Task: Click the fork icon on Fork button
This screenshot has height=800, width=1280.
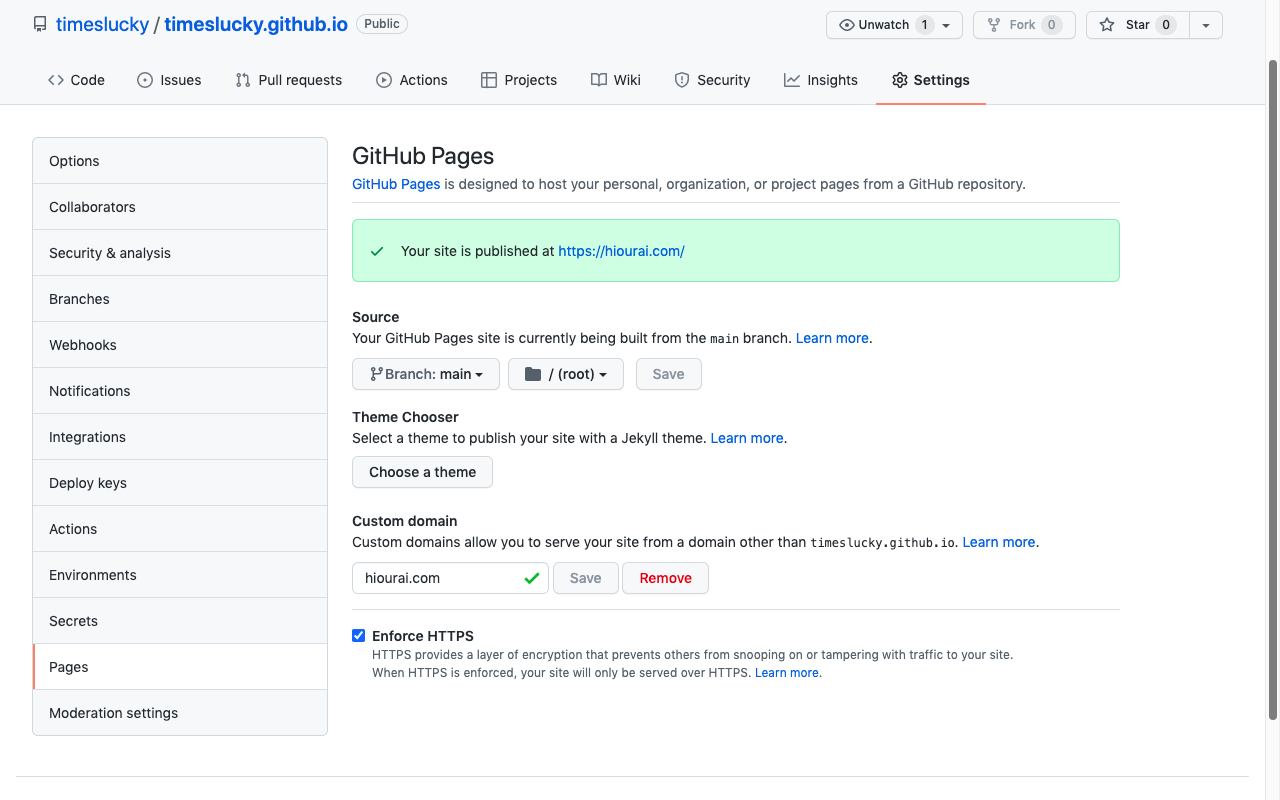Action: pos(994,25)
